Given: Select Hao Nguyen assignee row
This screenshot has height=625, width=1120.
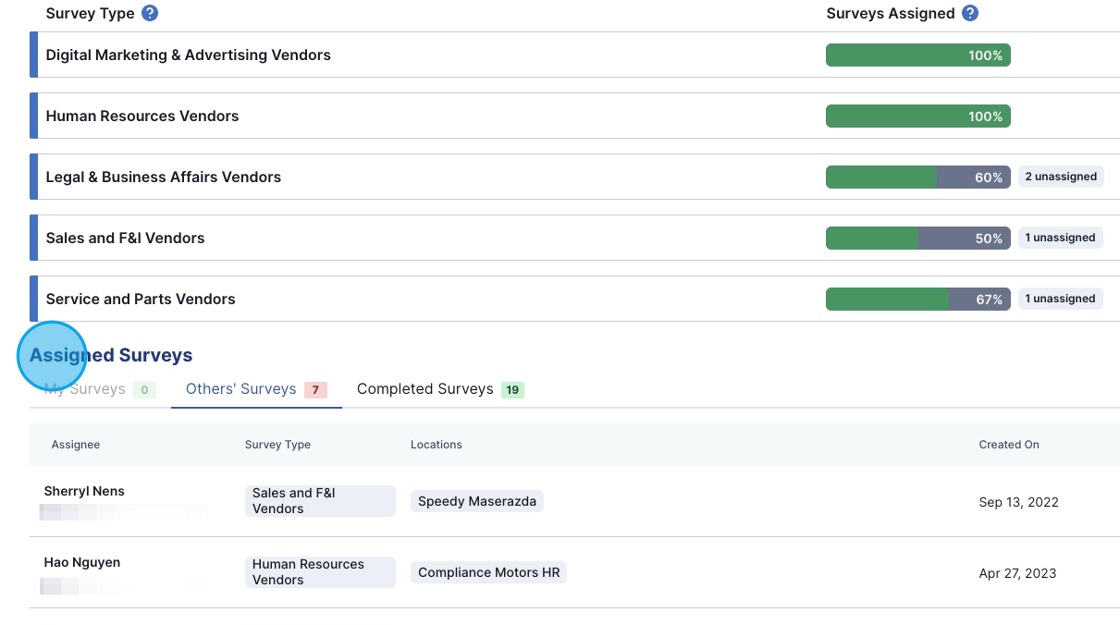Looking at the screenshot, I should (82, 562).
